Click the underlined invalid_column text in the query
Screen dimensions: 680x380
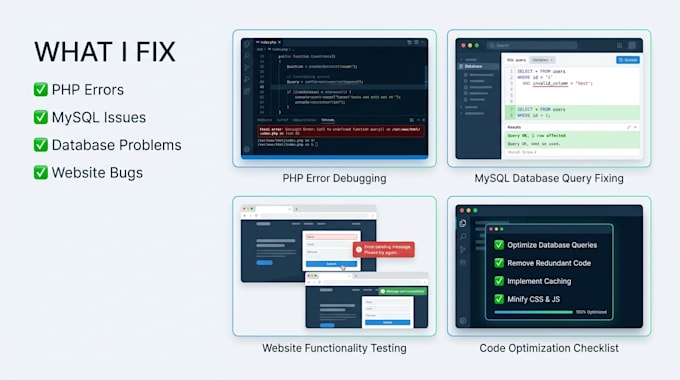coord(550,83)
